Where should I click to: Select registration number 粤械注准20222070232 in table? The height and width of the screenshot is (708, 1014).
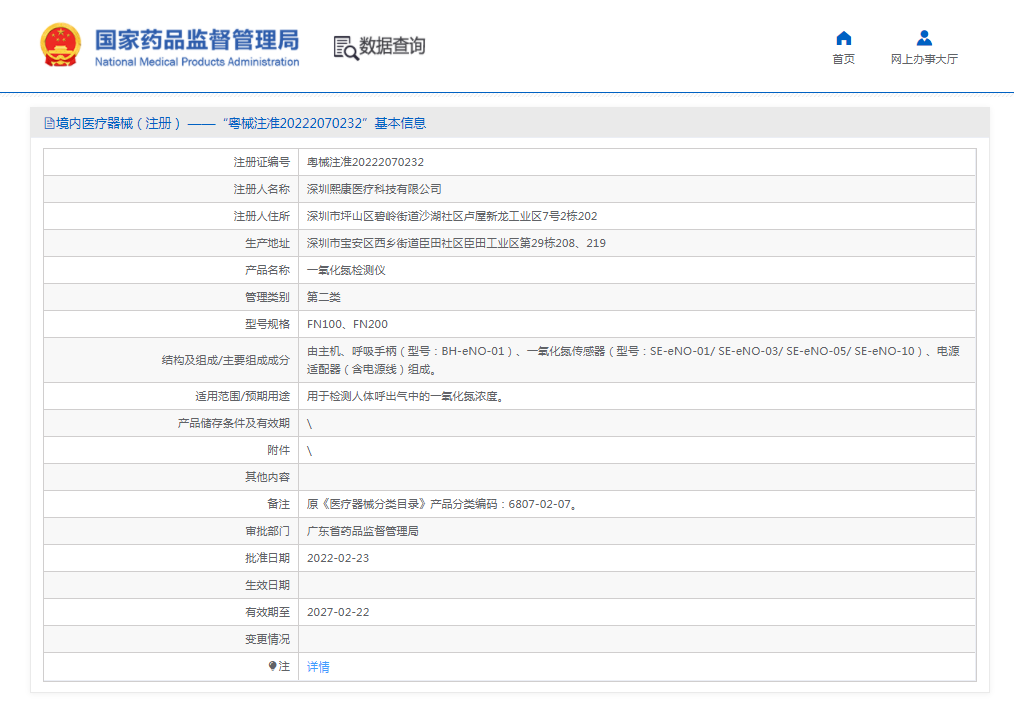coord(365,162)
